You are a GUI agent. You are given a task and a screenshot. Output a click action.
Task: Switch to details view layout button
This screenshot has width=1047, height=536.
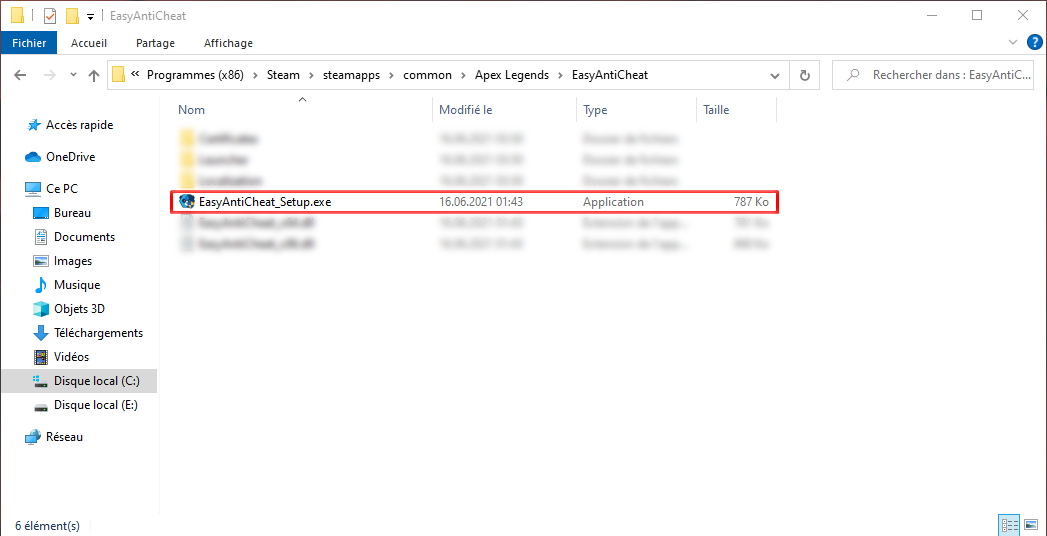click(1008, 525)
